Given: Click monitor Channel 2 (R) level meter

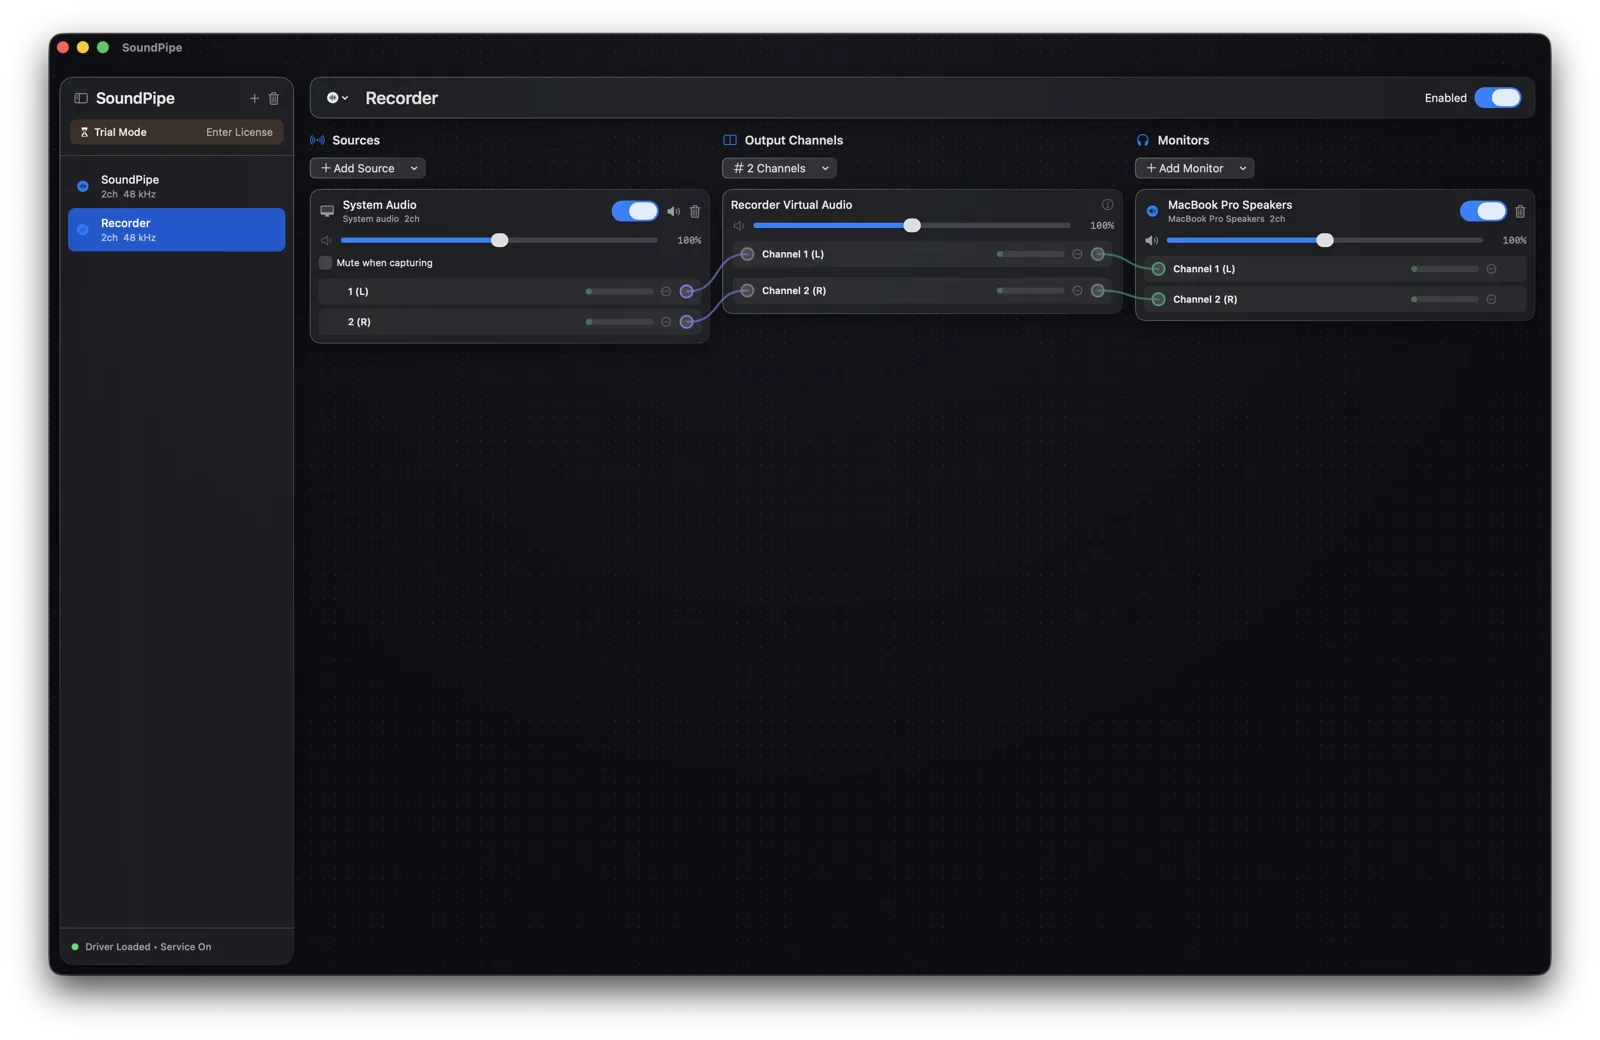Looking at the screenshot, I should (1445, 299).
